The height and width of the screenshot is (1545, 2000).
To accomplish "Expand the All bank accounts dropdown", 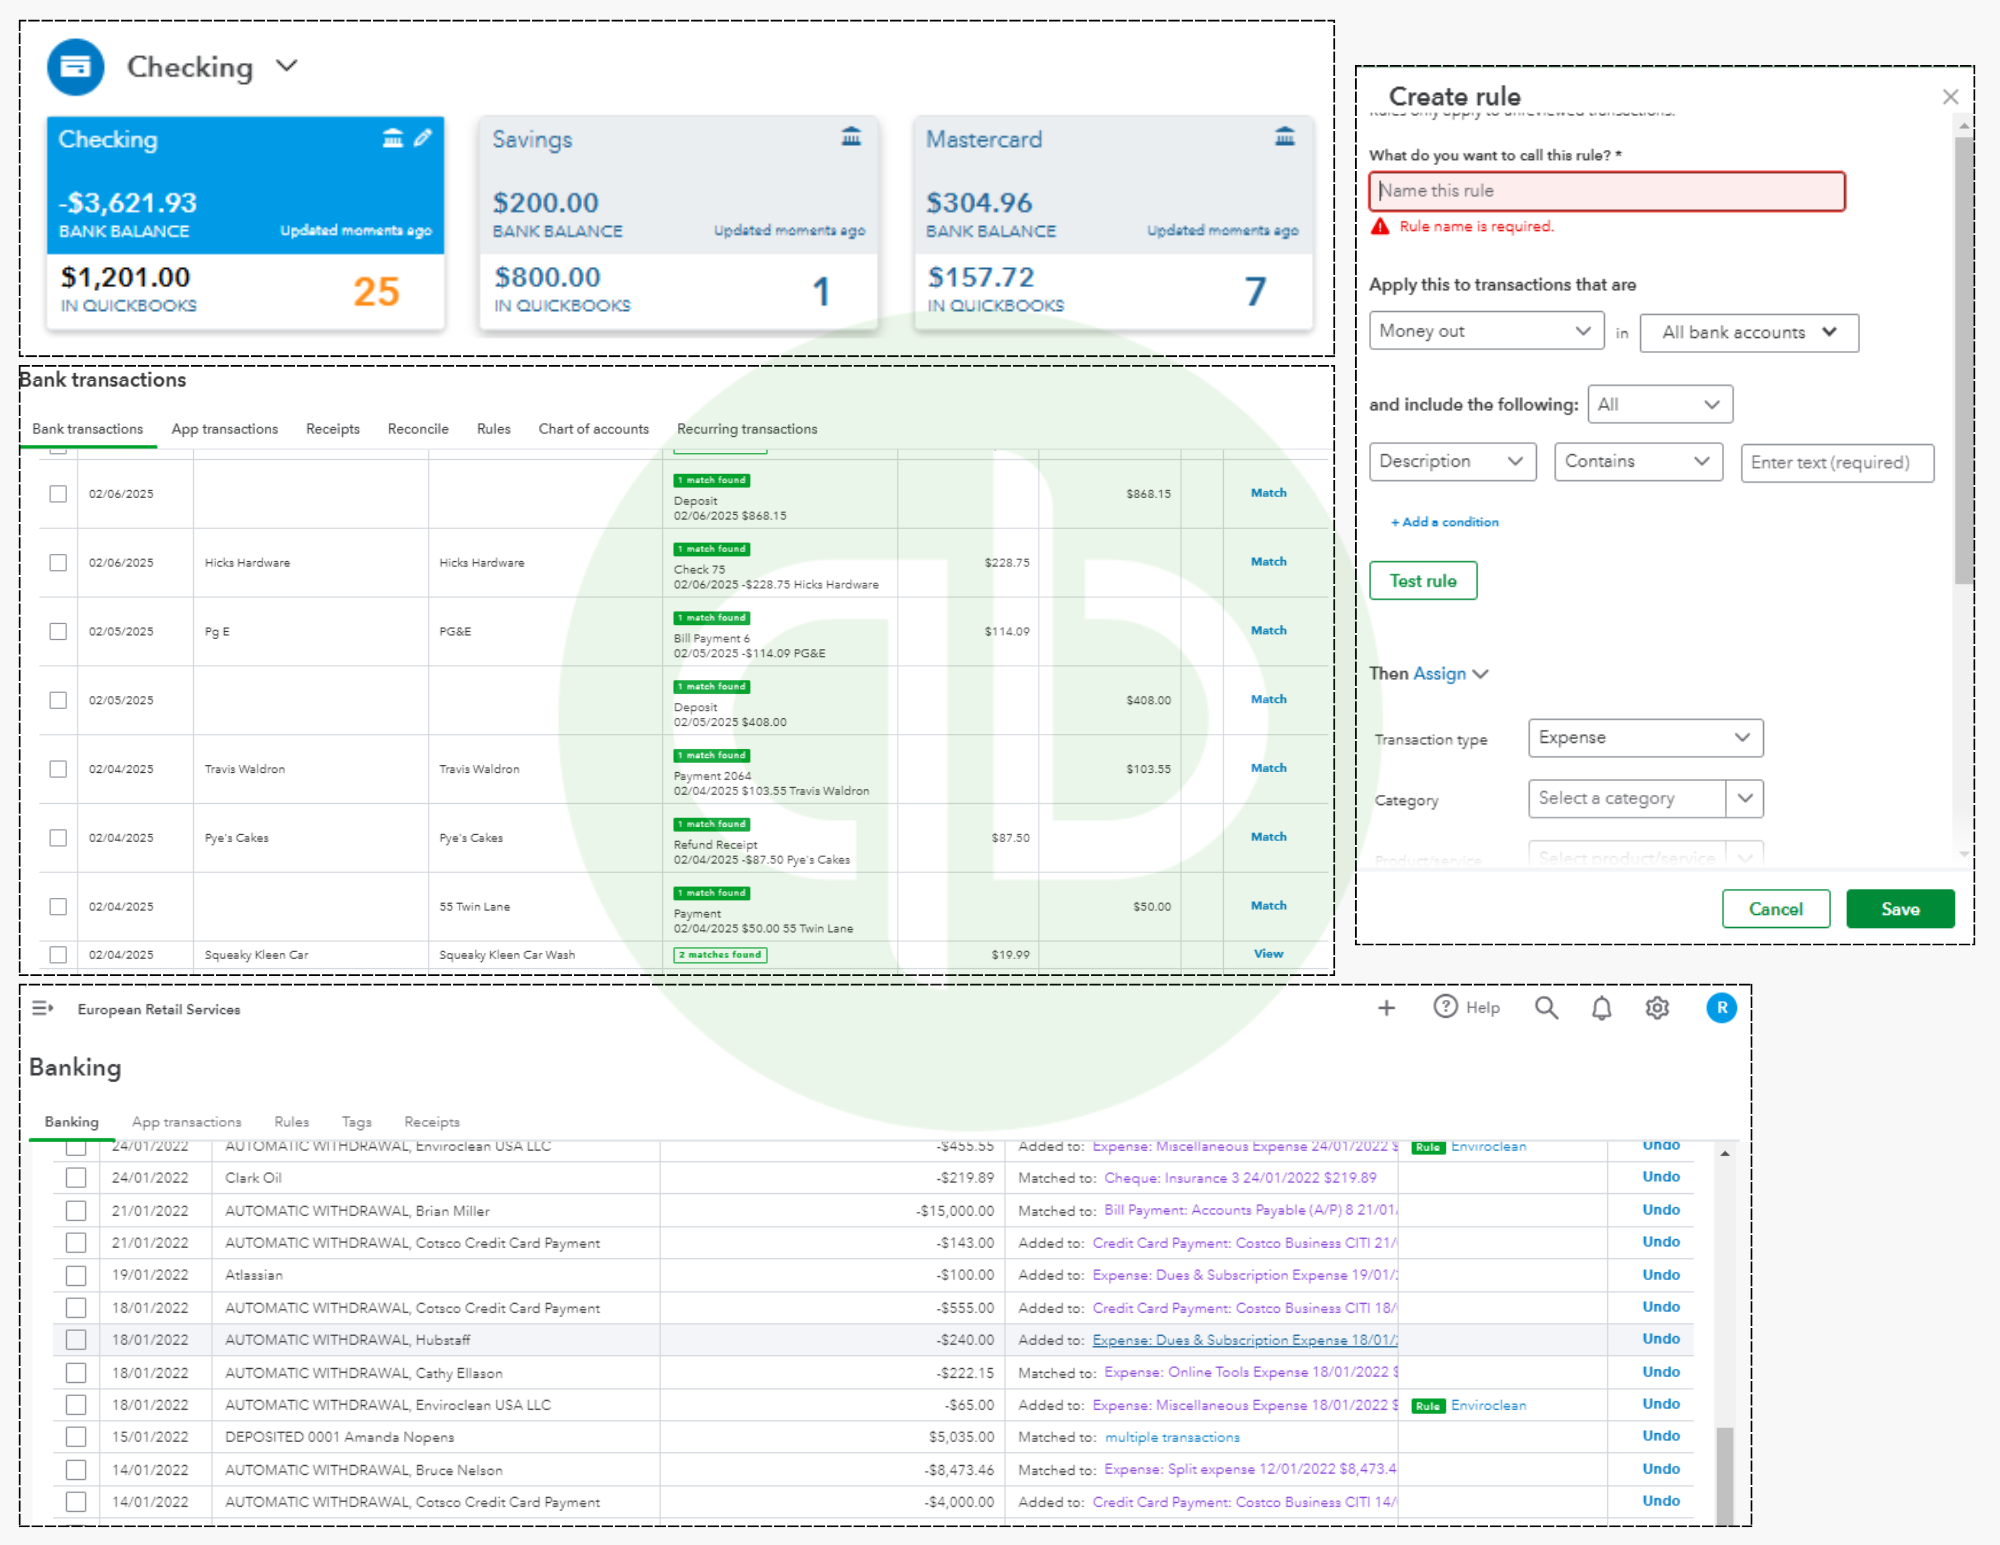I will (1748, 333).
